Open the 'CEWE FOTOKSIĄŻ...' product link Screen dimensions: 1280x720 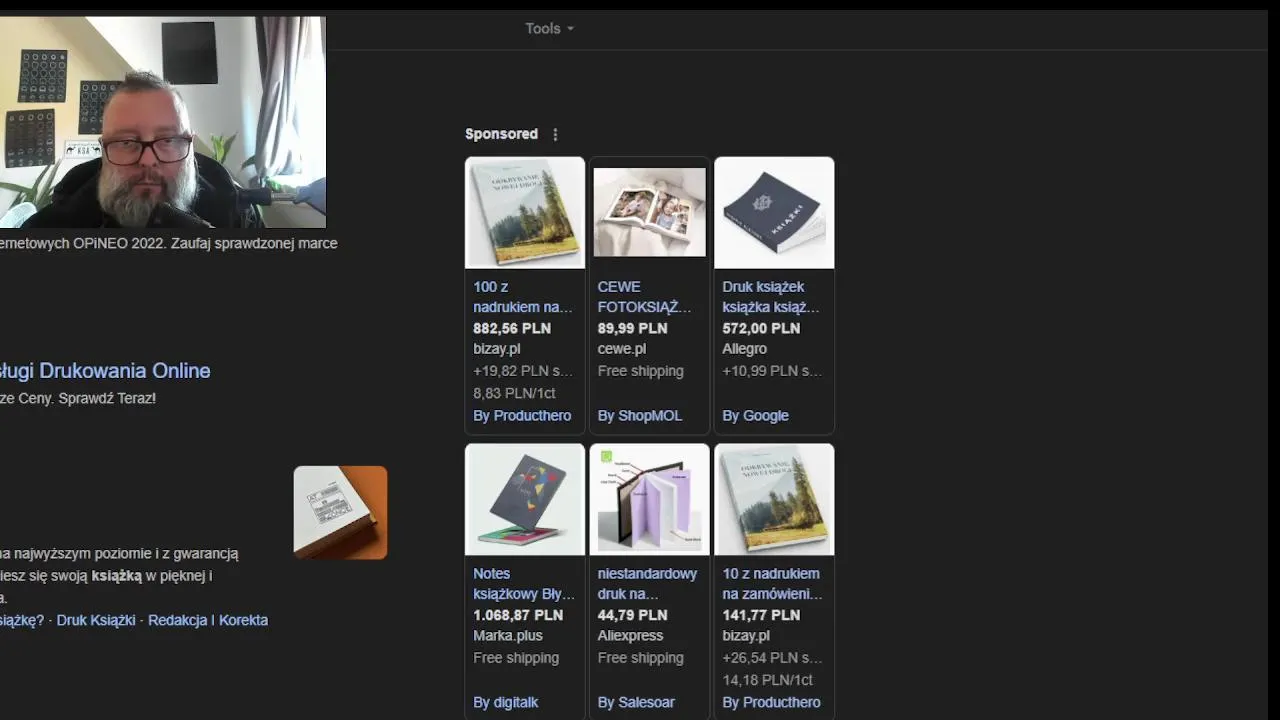(645, 297)
